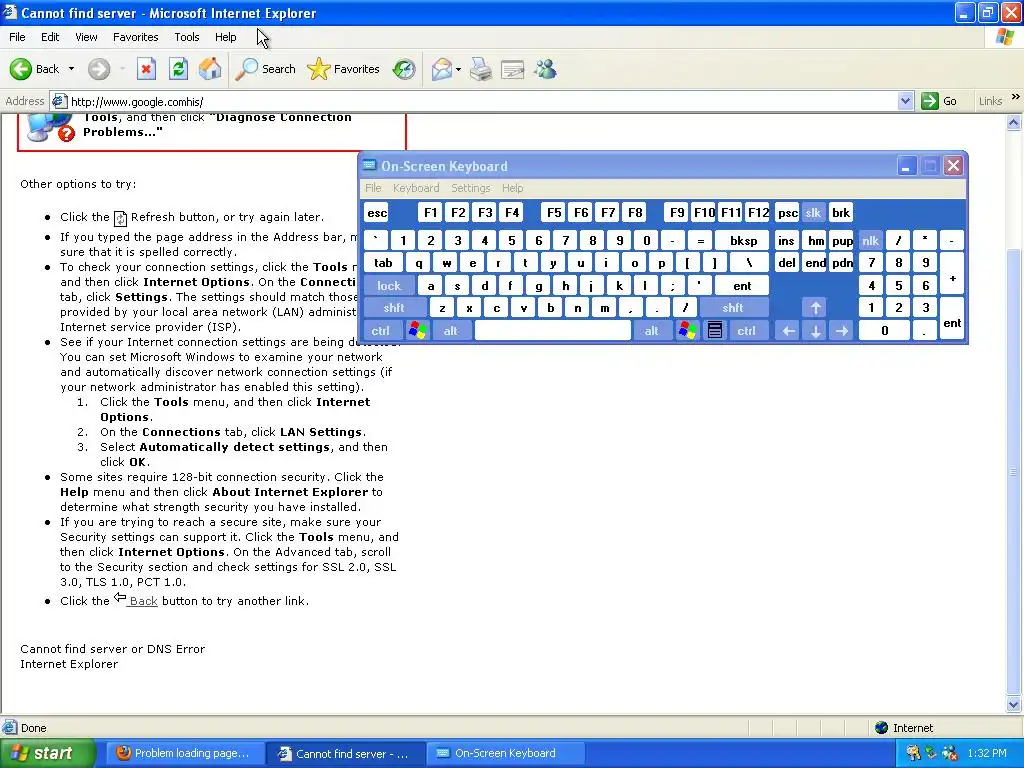Click the Forward arrow toolbar icon
This screenshot has height=768, width=1024.
click(99, 69)
